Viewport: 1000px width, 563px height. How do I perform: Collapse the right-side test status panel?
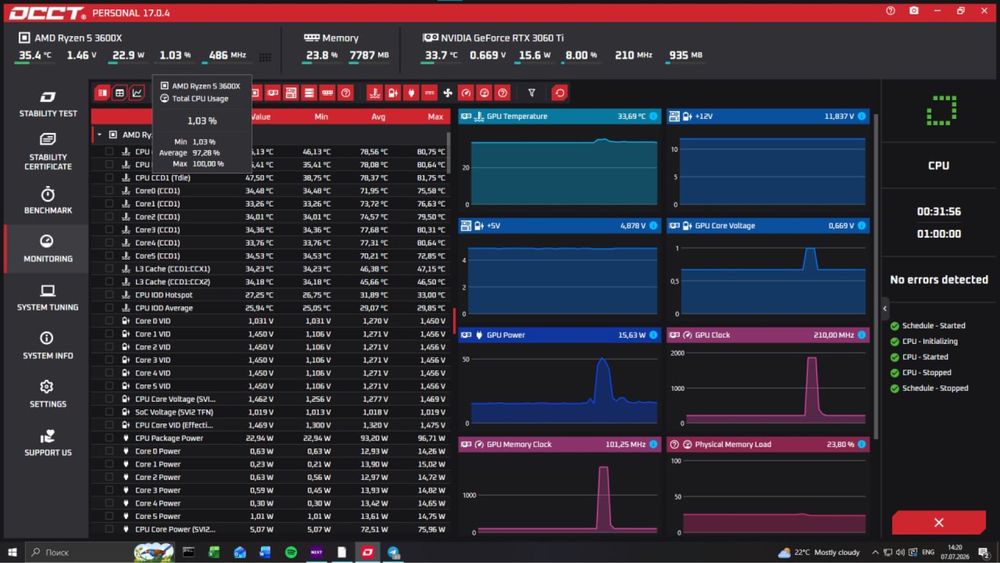885,309
